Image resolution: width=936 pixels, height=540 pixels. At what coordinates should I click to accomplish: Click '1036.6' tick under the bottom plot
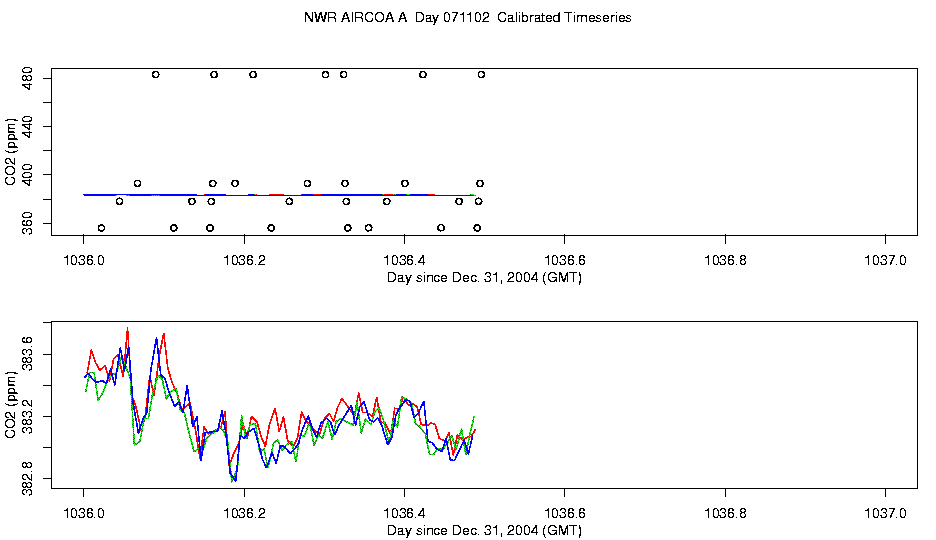[565, 513]
